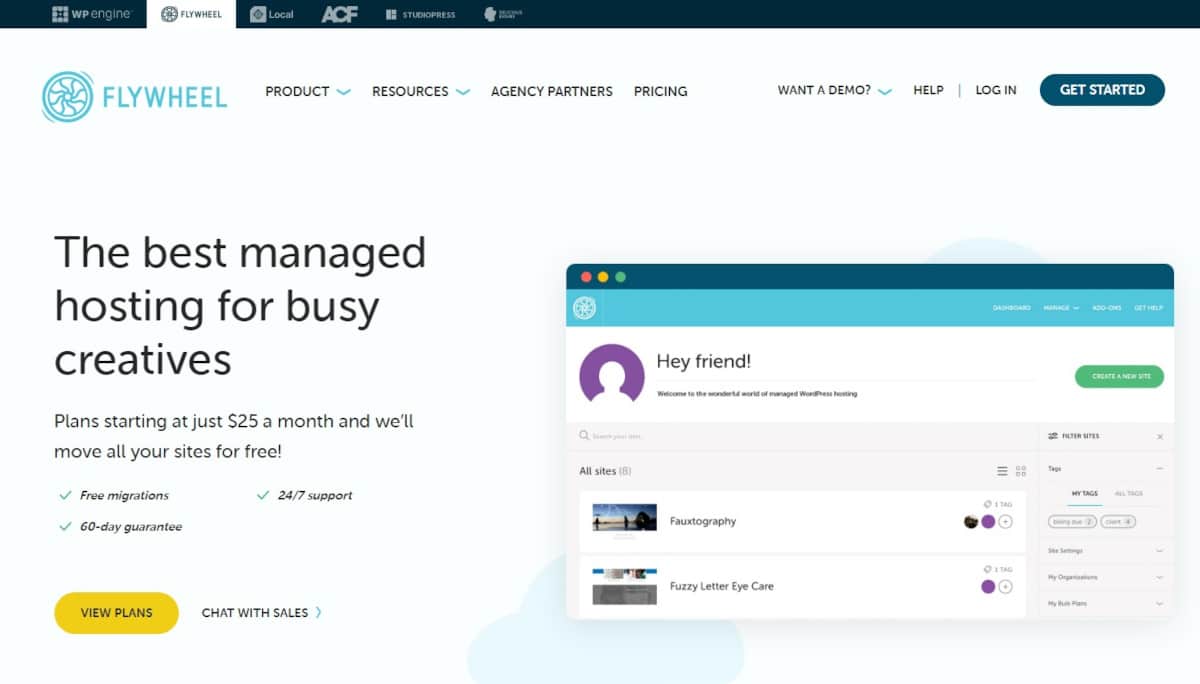The height and width of the screenshot is (684, 1200).
Task: Open the ACF brand link
Action: click(x=339, y=14)
